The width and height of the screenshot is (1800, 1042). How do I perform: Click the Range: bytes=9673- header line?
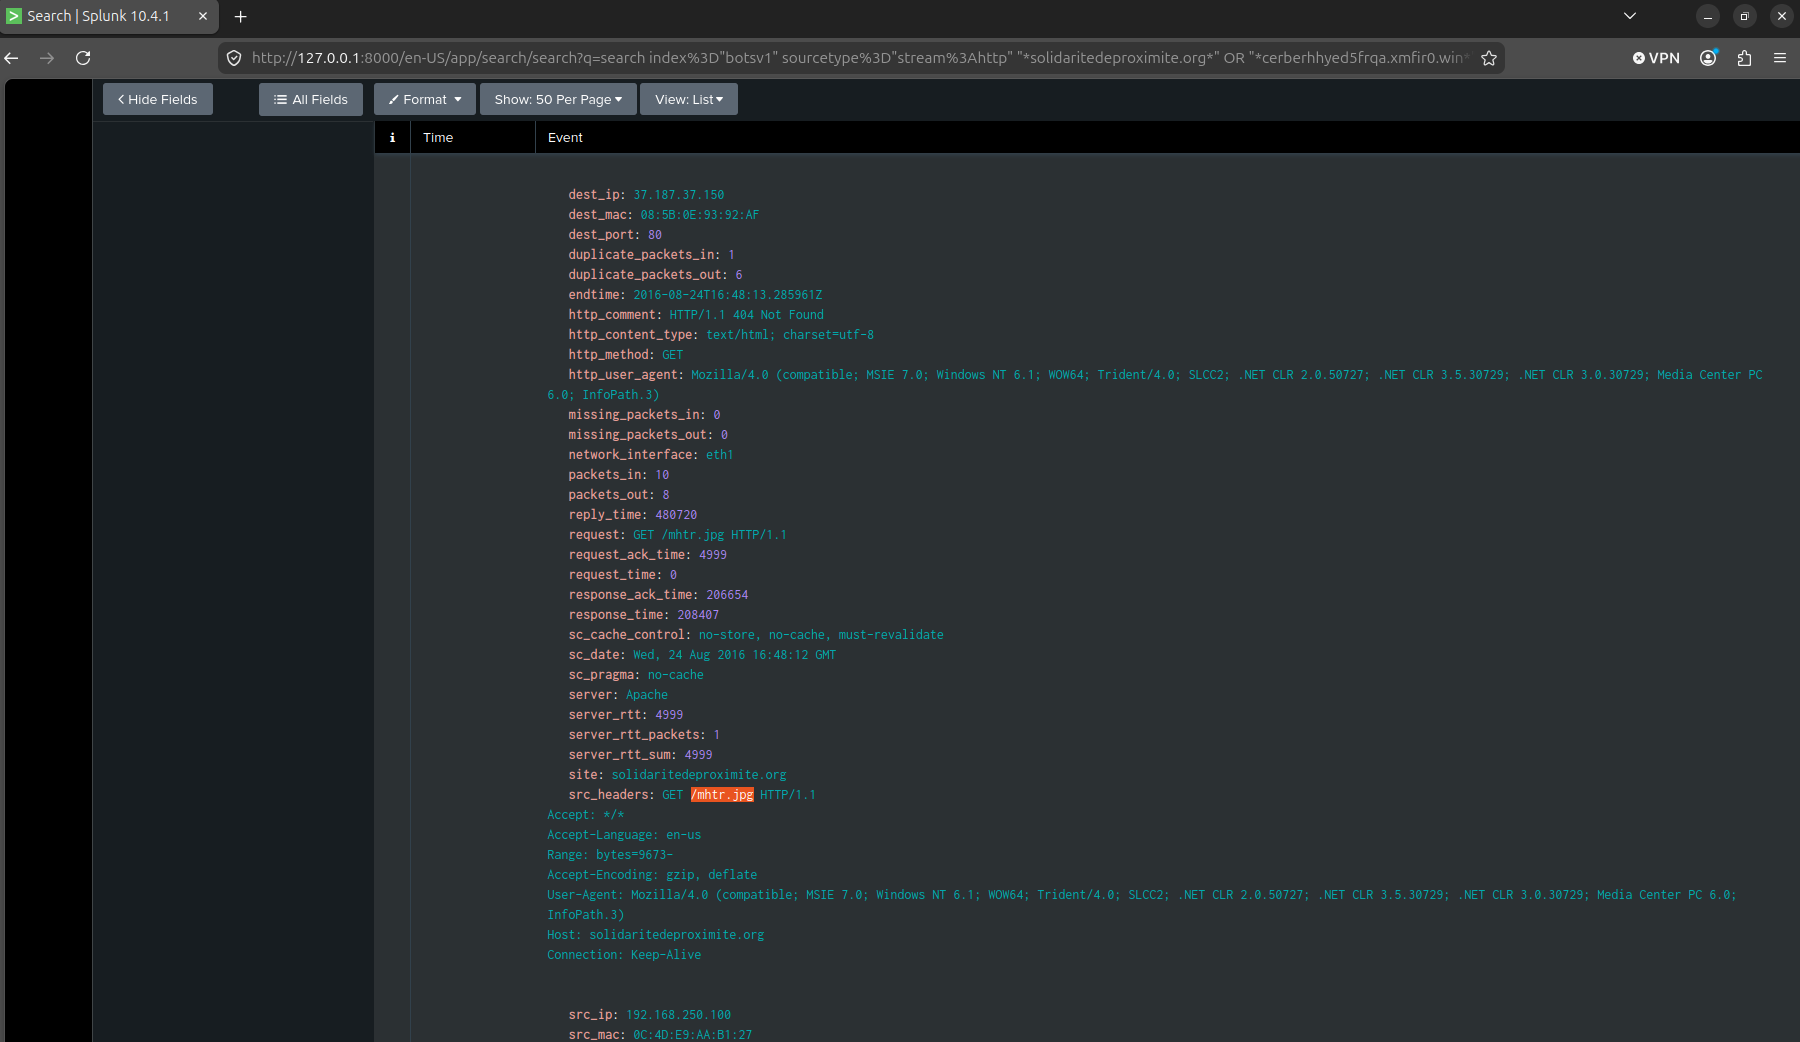click(610, 855)
